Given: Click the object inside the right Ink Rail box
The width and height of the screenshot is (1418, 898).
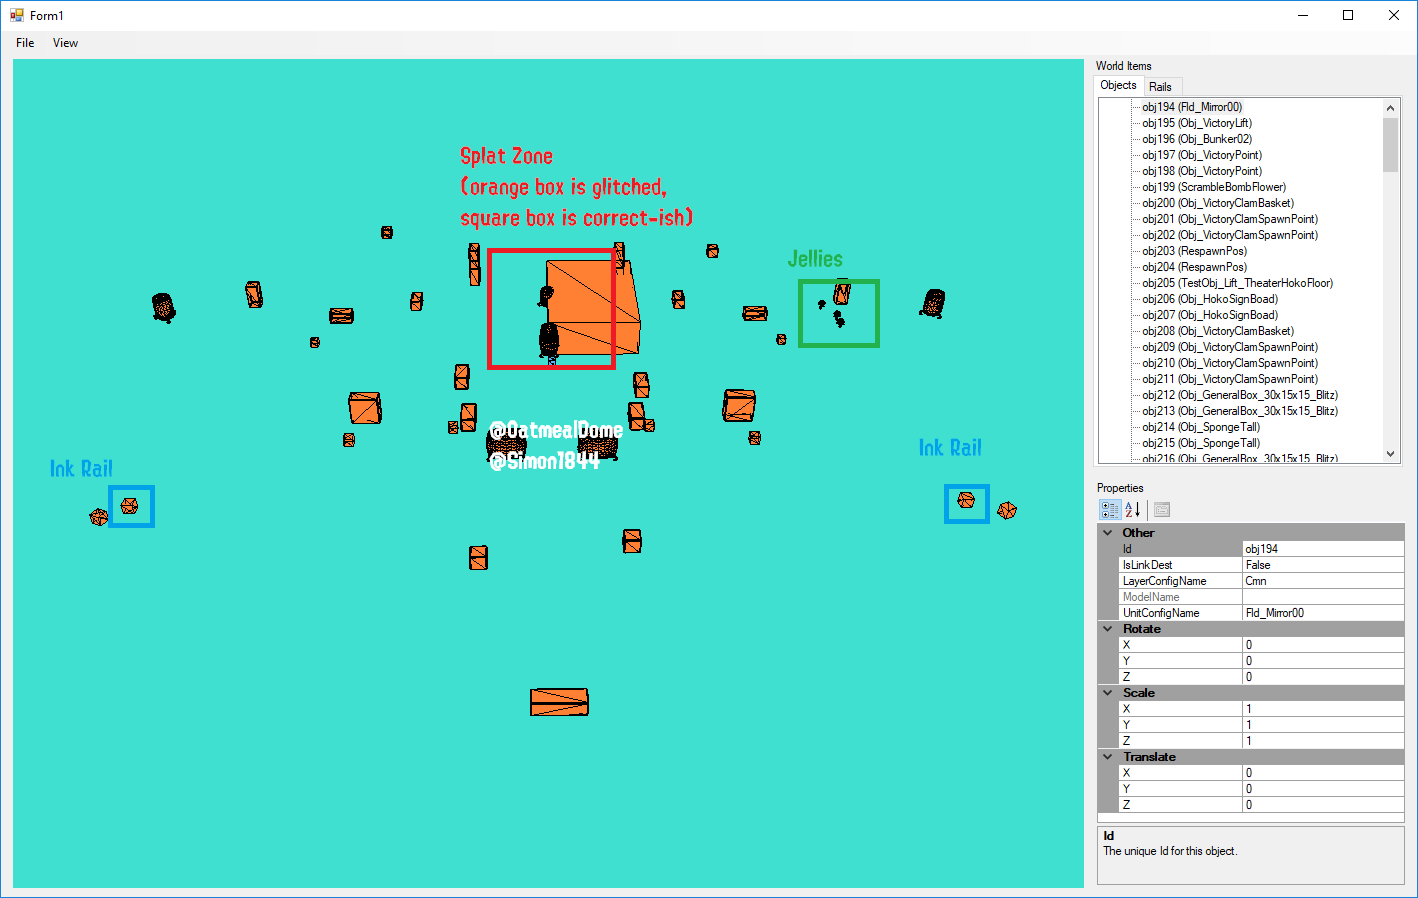Looking at the screenshot, I should [966, 500].
